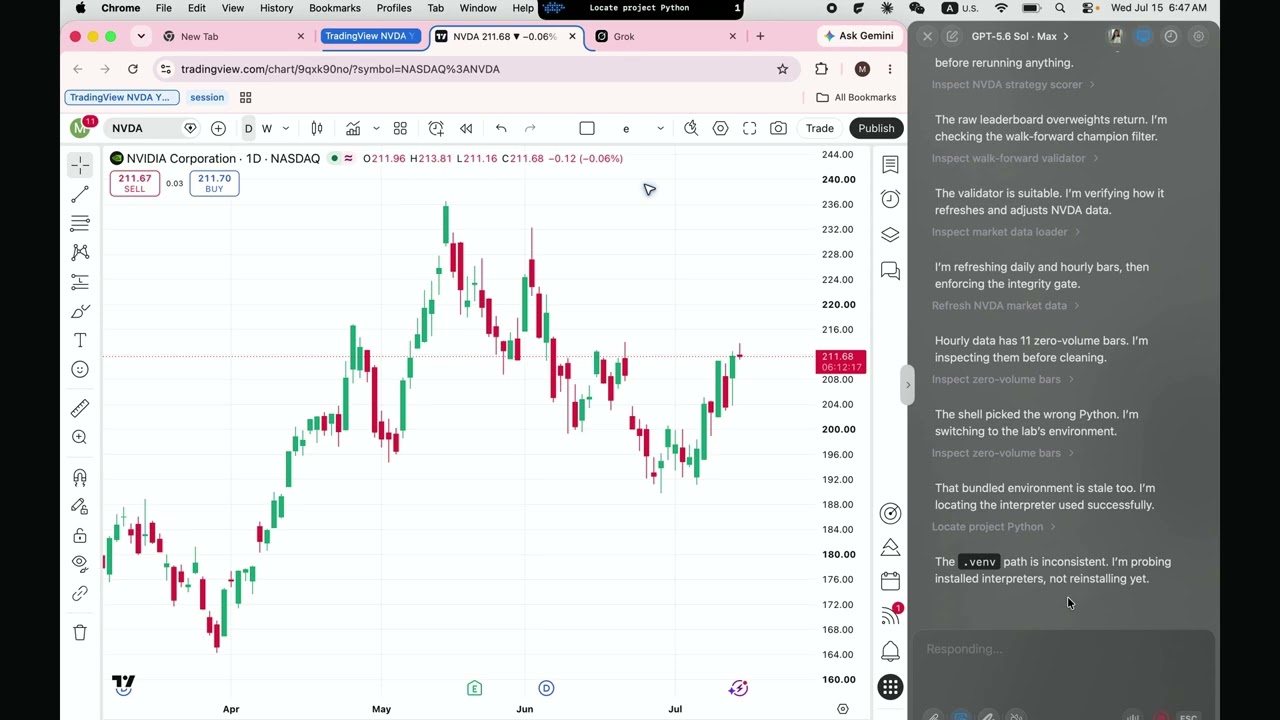Screen dimensions: 1280x720
Task: Open the All Bookmarks folder
Action: click(x=856, y=97)
